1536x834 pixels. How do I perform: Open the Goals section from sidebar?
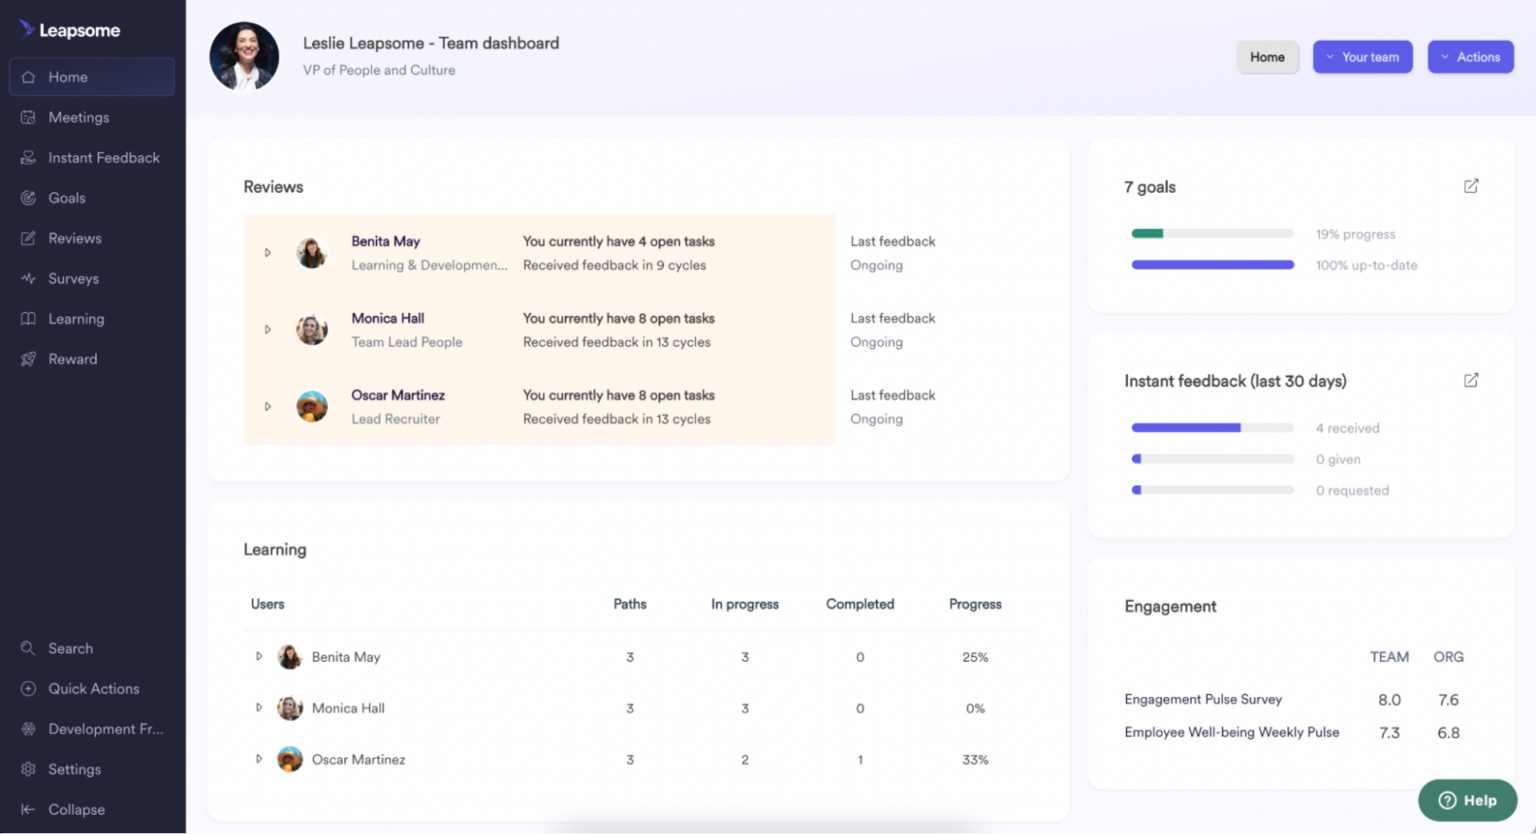tap(27, 197)
